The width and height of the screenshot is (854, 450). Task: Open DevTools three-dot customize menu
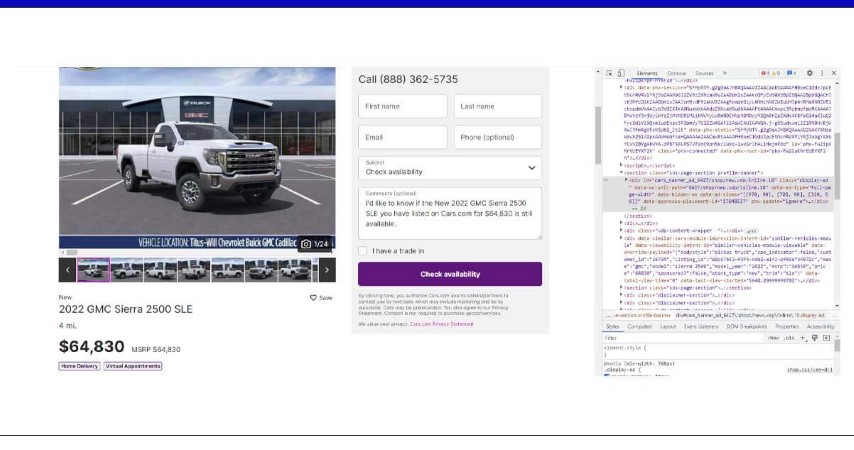822,73
